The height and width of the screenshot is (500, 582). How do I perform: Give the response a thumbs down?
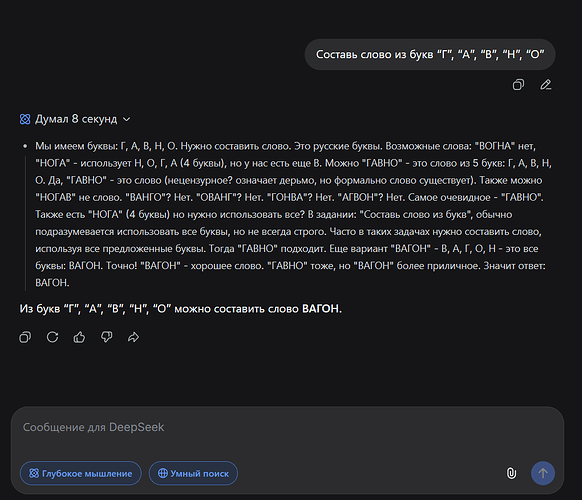(107, 337)
